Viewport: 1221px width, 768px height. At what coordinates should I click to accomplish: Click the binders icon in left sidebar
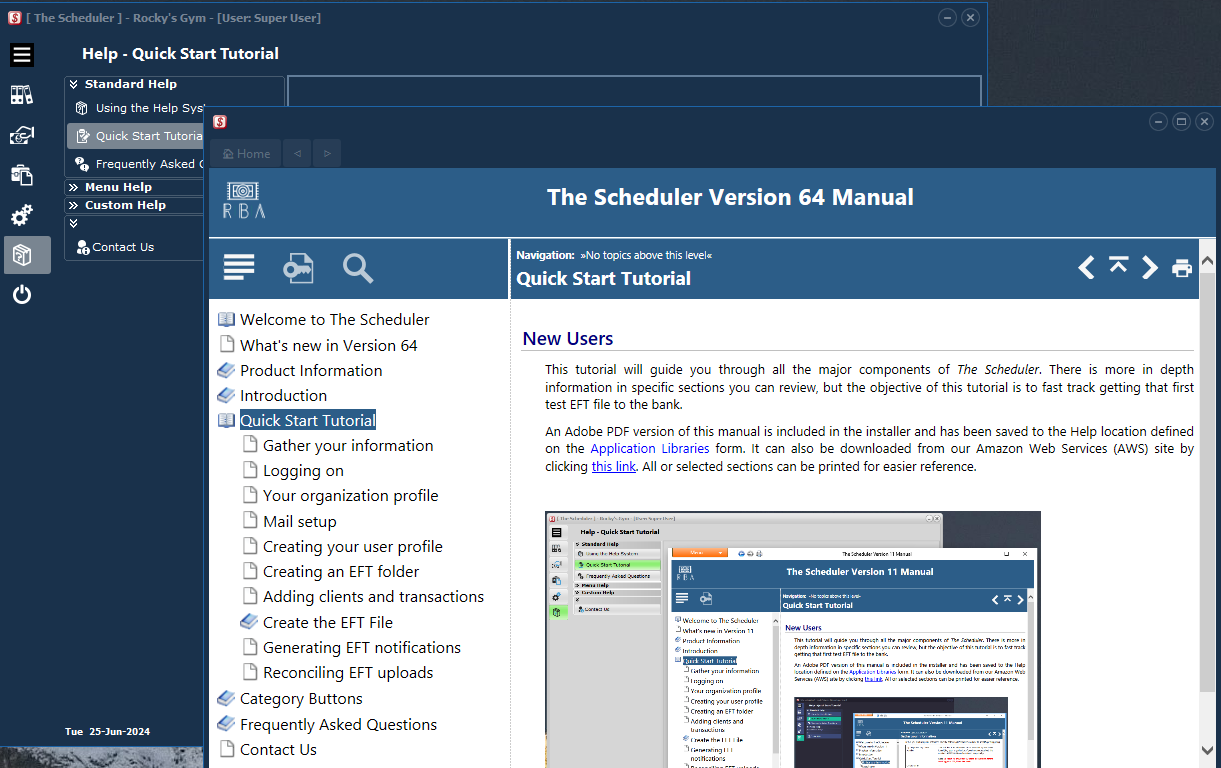[22, 95]
